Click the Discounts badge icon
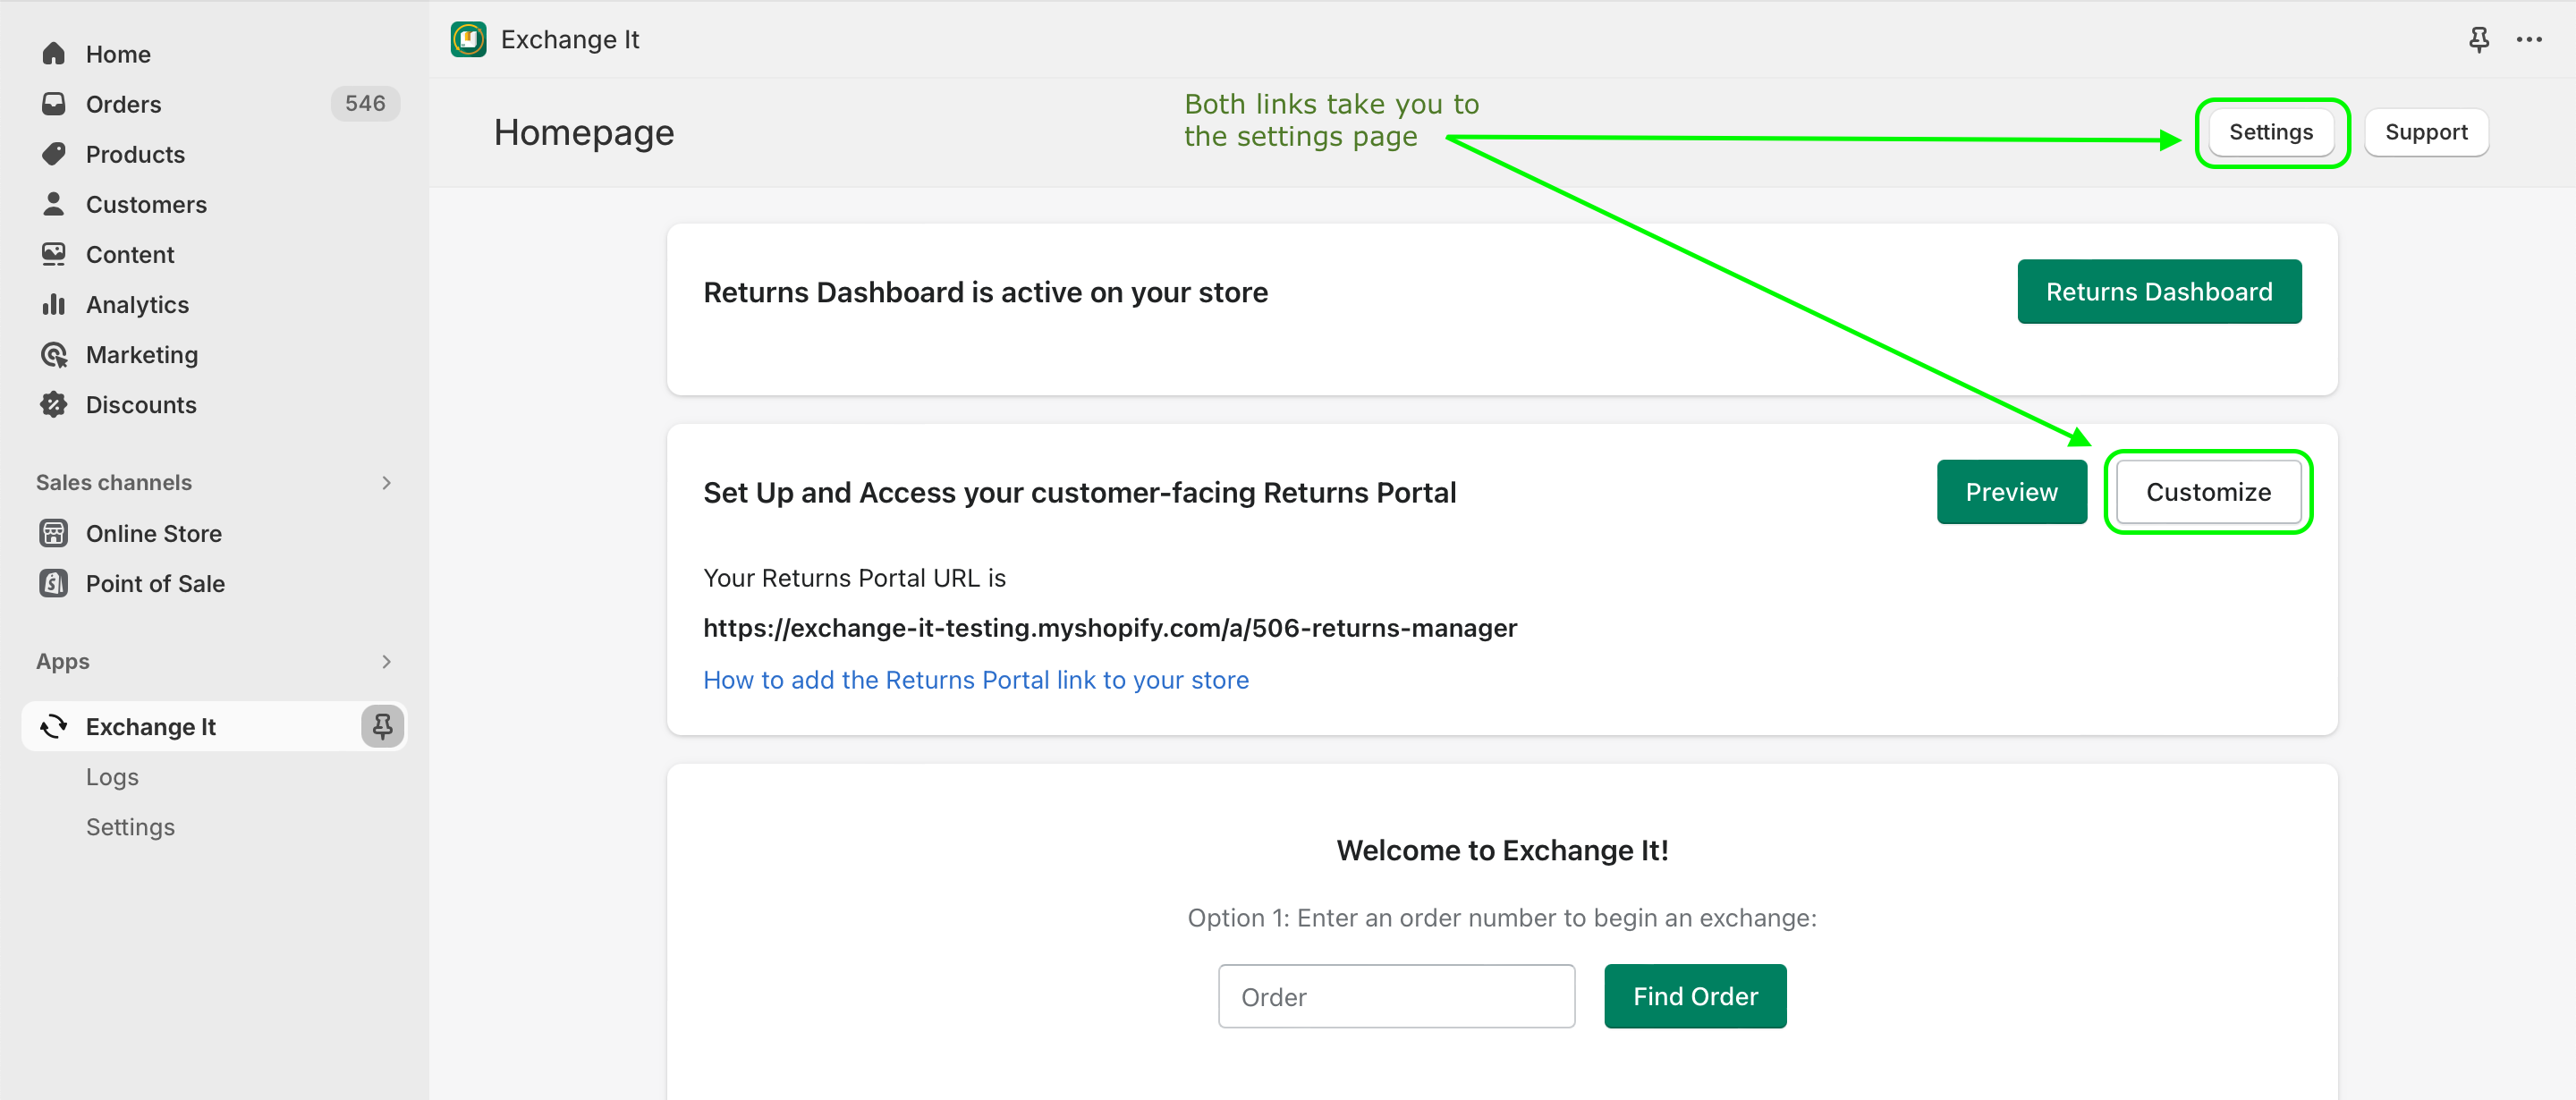The width and height of the screenshot is (2576, 1100). click(54, 404)
